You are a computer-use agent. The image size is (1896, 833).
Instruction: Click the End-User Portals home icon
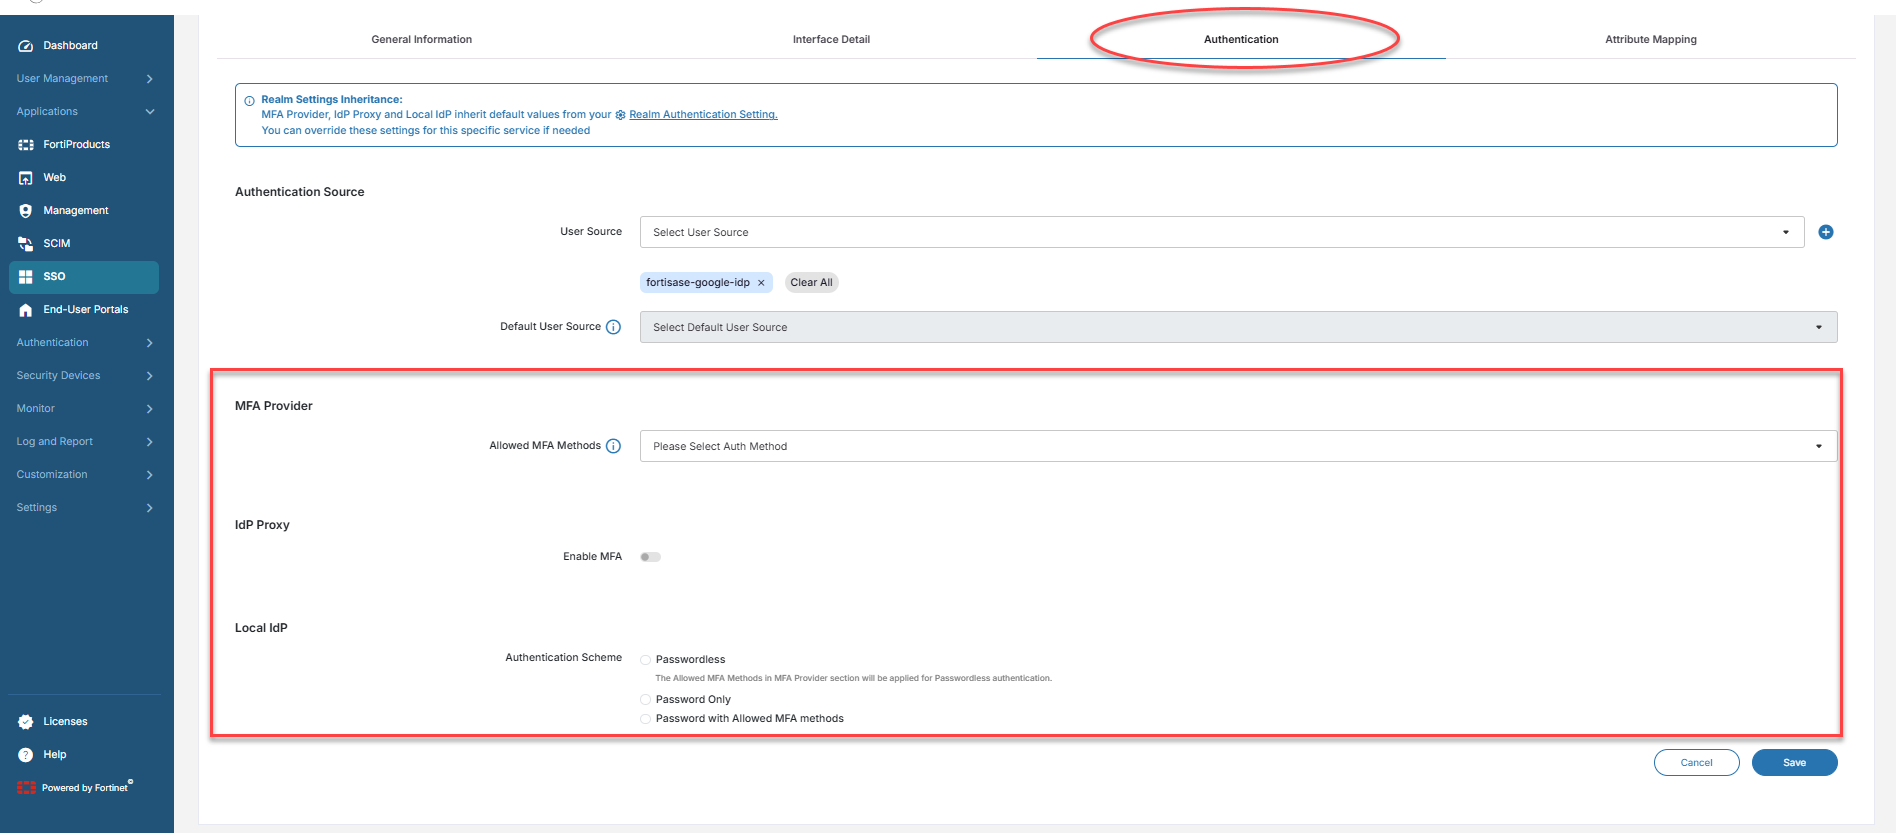[26, 310]
